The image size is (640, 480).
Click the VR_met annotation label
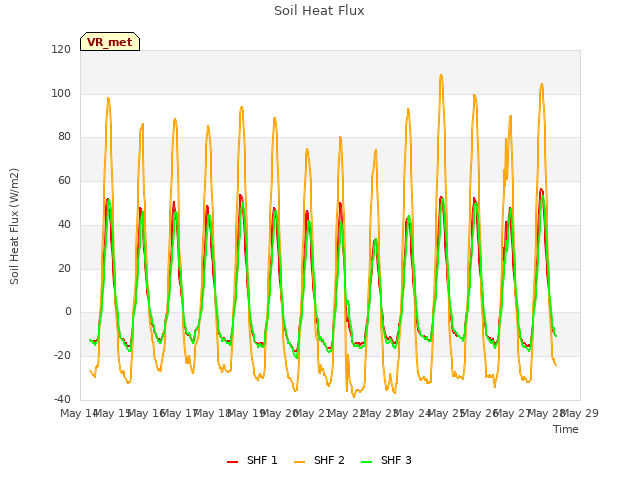110,42
